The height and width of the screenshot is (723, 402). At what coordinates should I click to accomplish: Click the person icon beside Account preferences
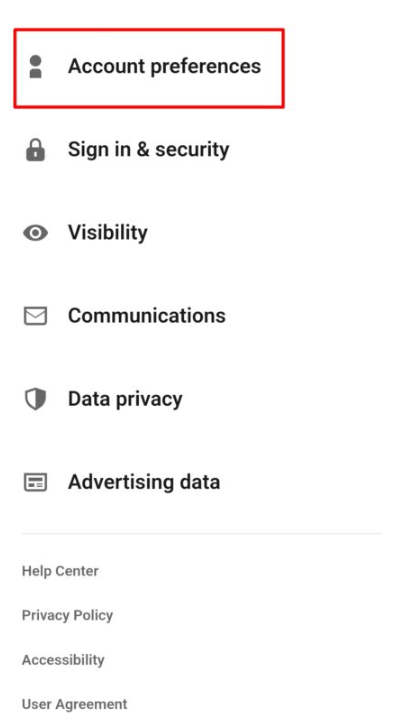35,67
